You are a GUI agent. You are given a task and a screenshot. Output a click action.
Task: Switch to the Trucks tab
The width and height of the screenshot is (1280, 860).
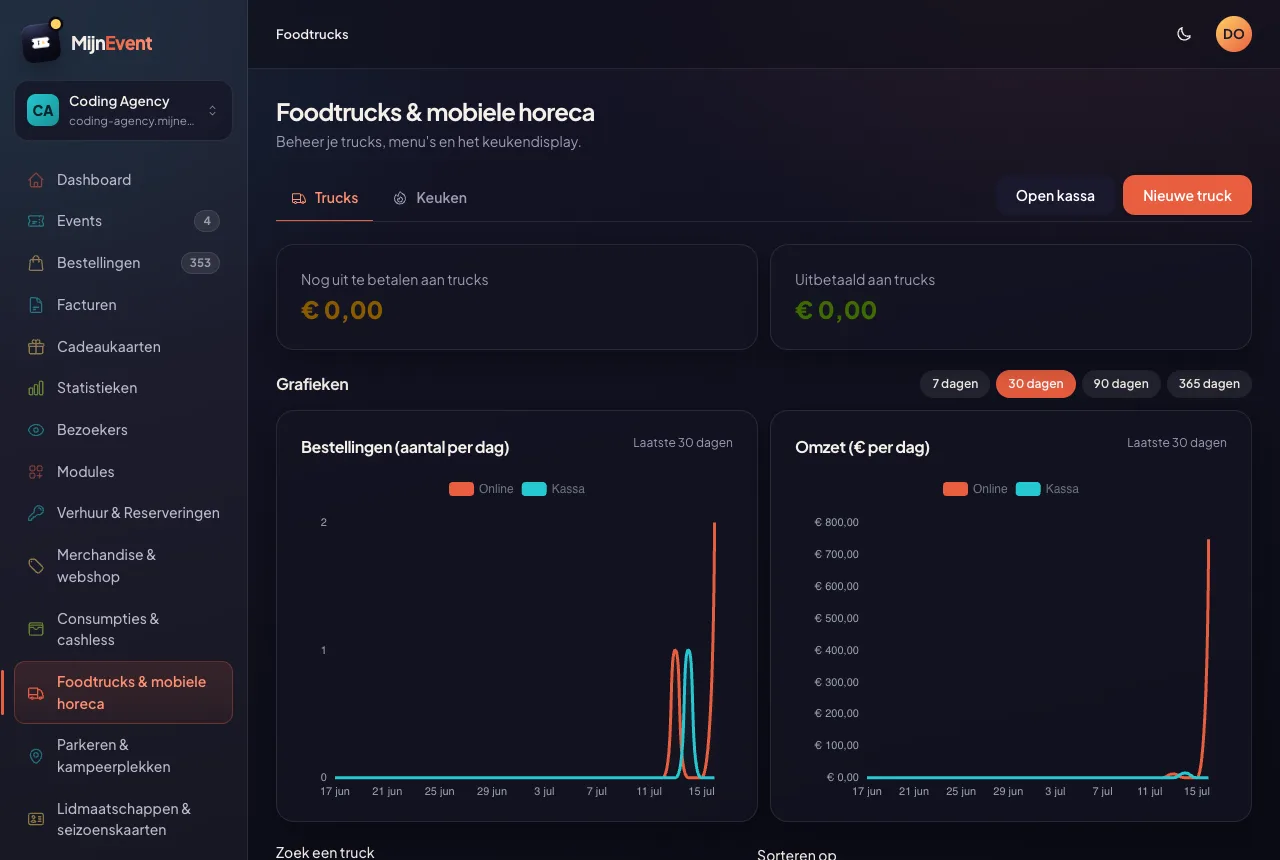click(324, 198)
